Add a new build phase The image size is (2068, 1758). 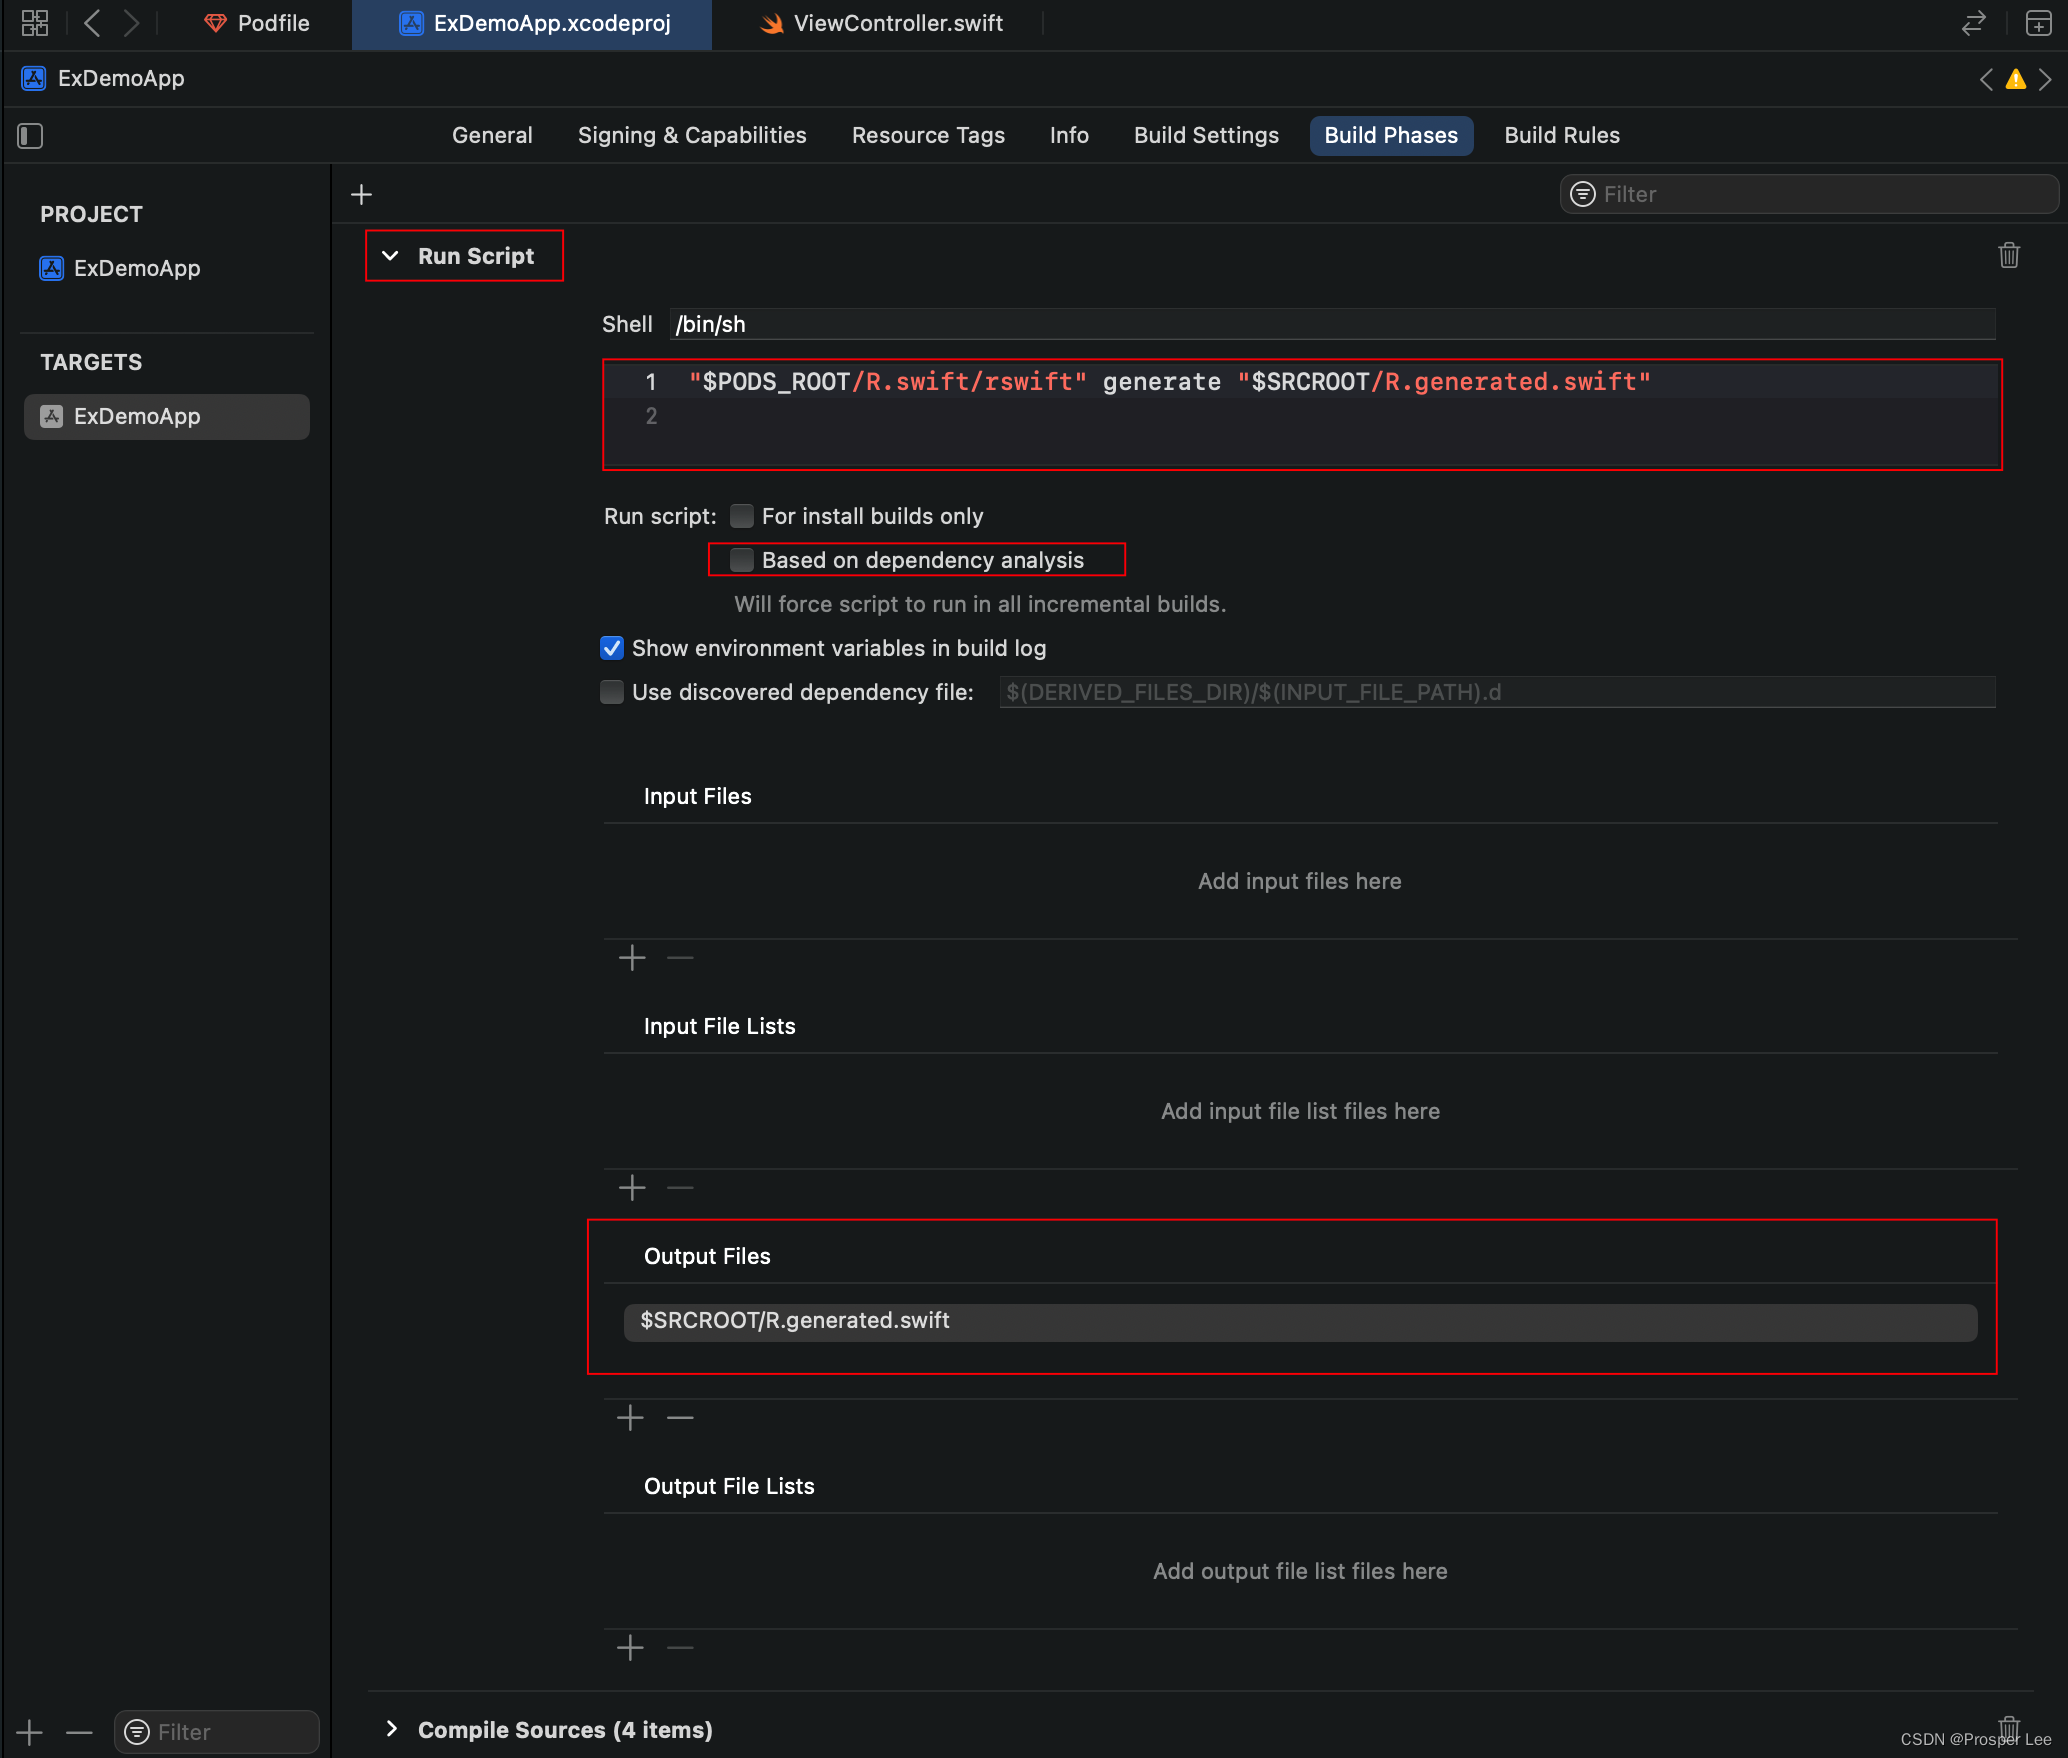tap(362, 194)
